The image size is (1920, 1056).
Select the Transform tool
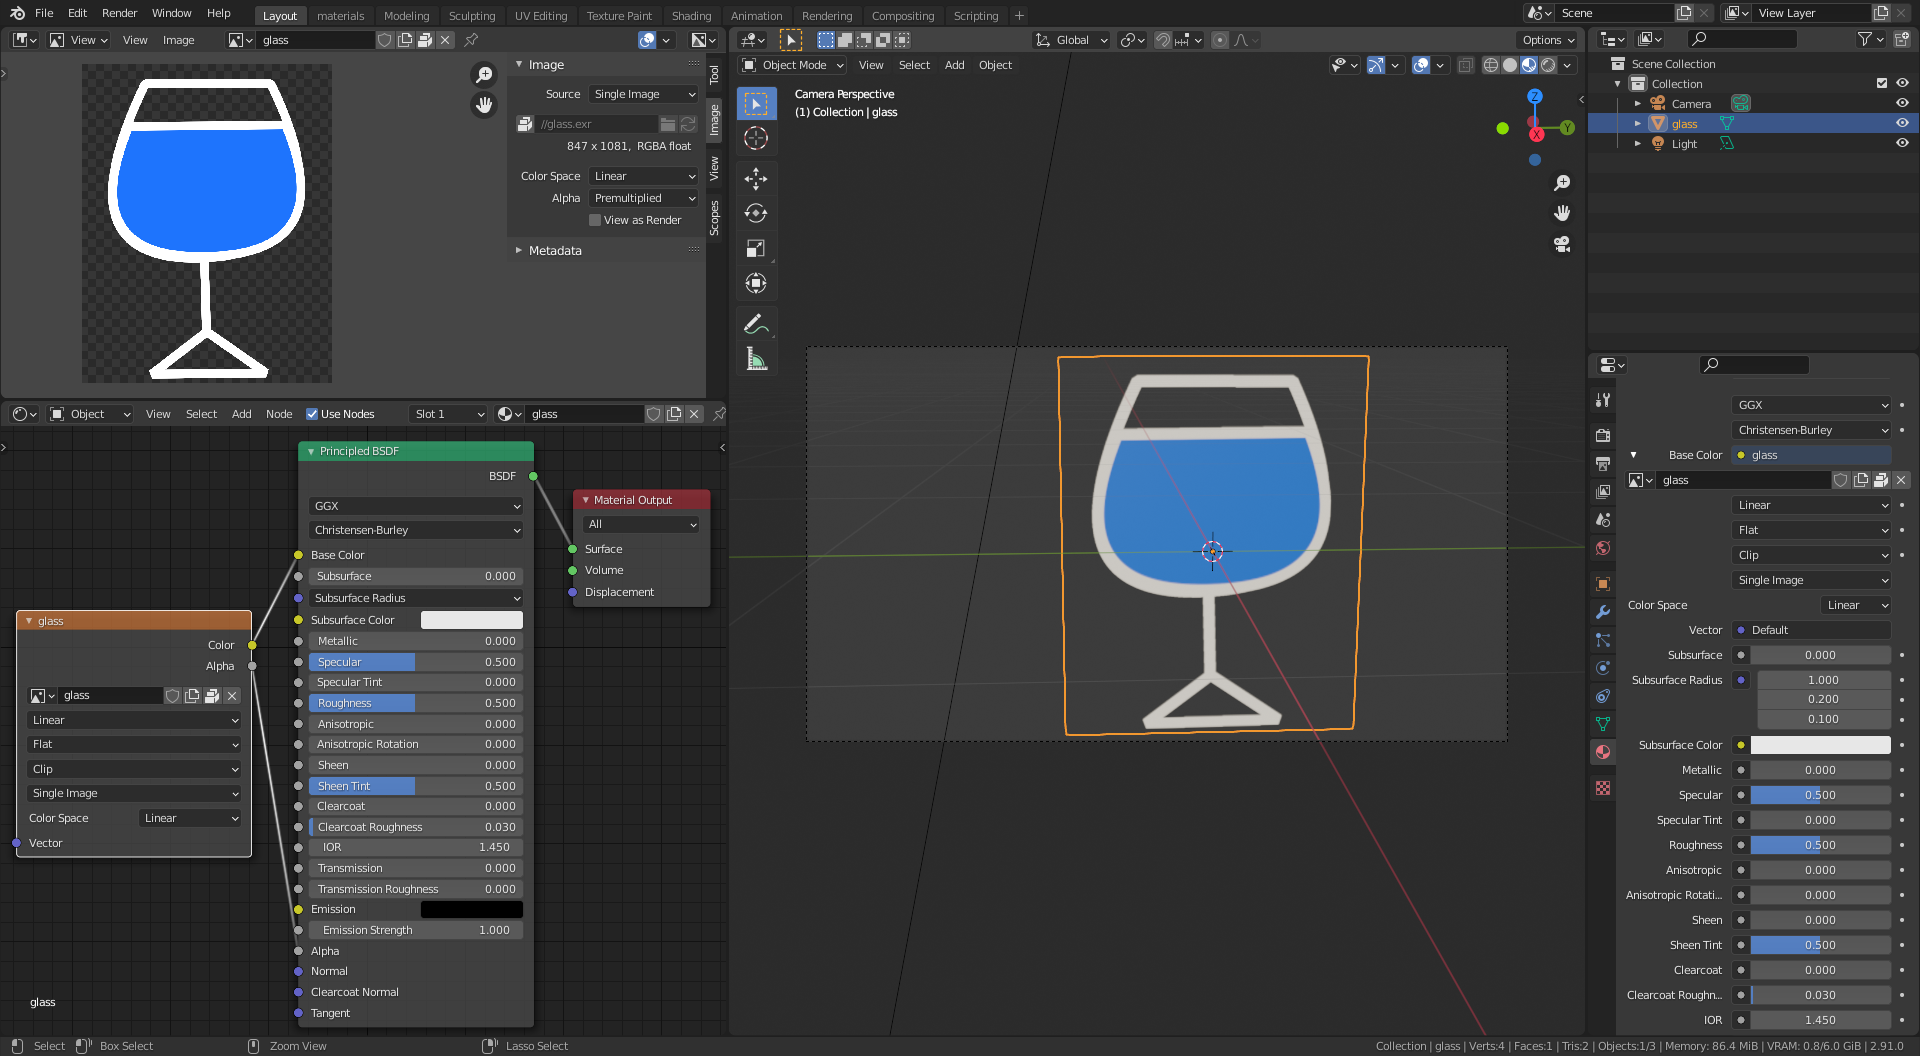pos(756,284)
